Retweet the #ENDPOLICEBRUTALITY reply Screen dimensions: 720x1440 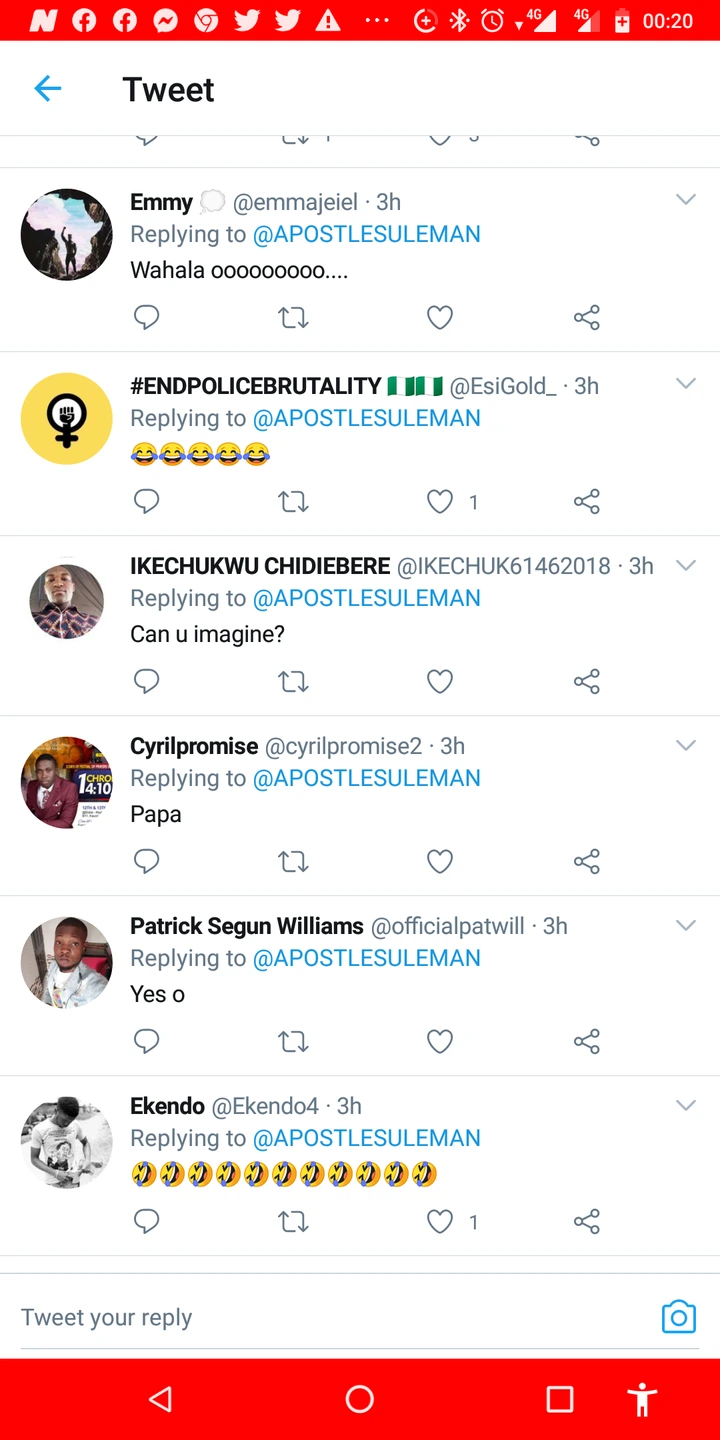[x=293, y=502]
